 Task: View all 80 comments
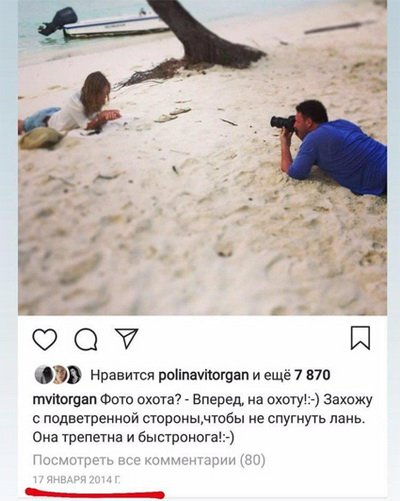[x=149, y=460]
